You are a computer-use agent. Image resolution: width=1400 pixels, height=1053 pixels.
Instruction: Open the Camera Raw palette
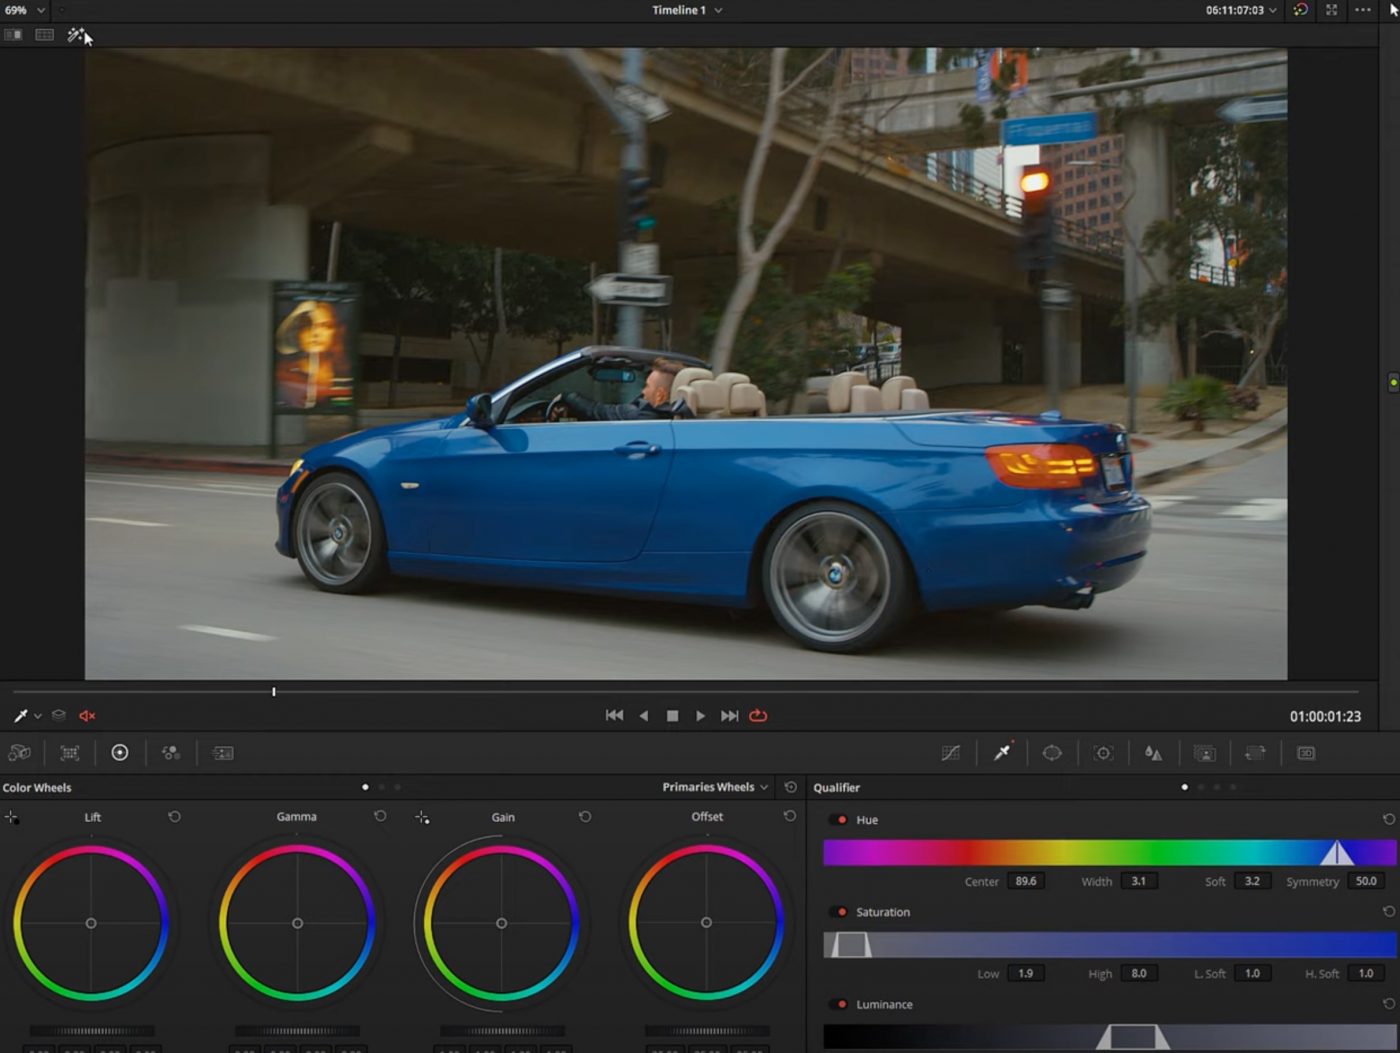tap(19, 753)
